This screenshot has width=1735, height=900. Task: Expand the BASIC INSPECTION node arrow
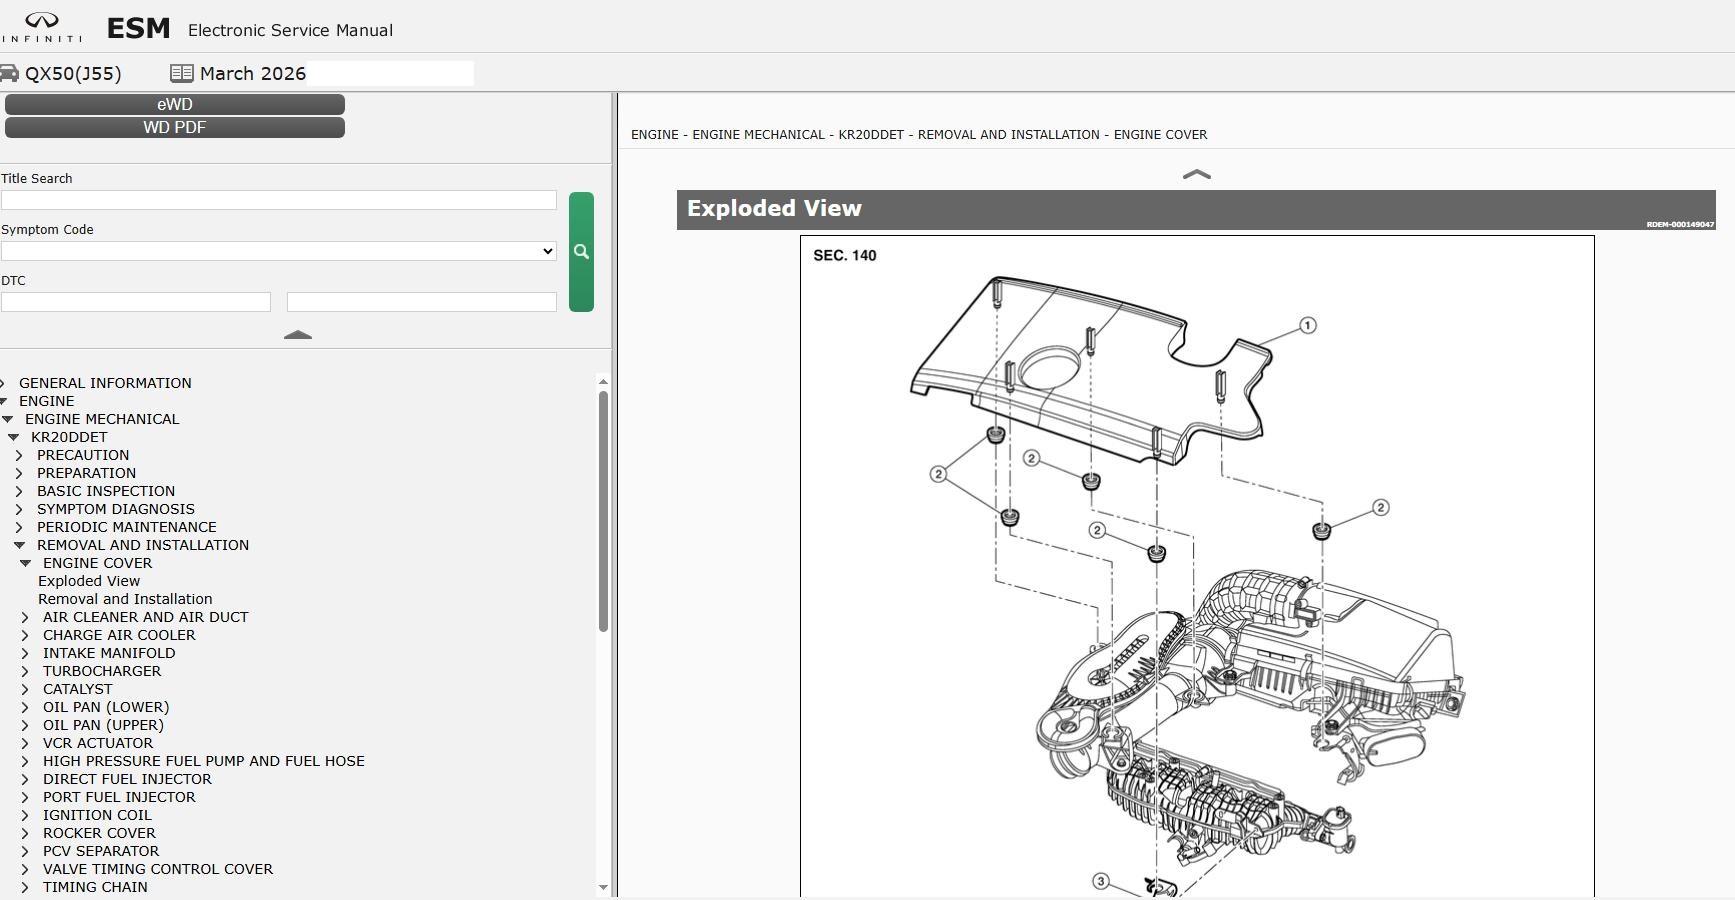(19, 491)
